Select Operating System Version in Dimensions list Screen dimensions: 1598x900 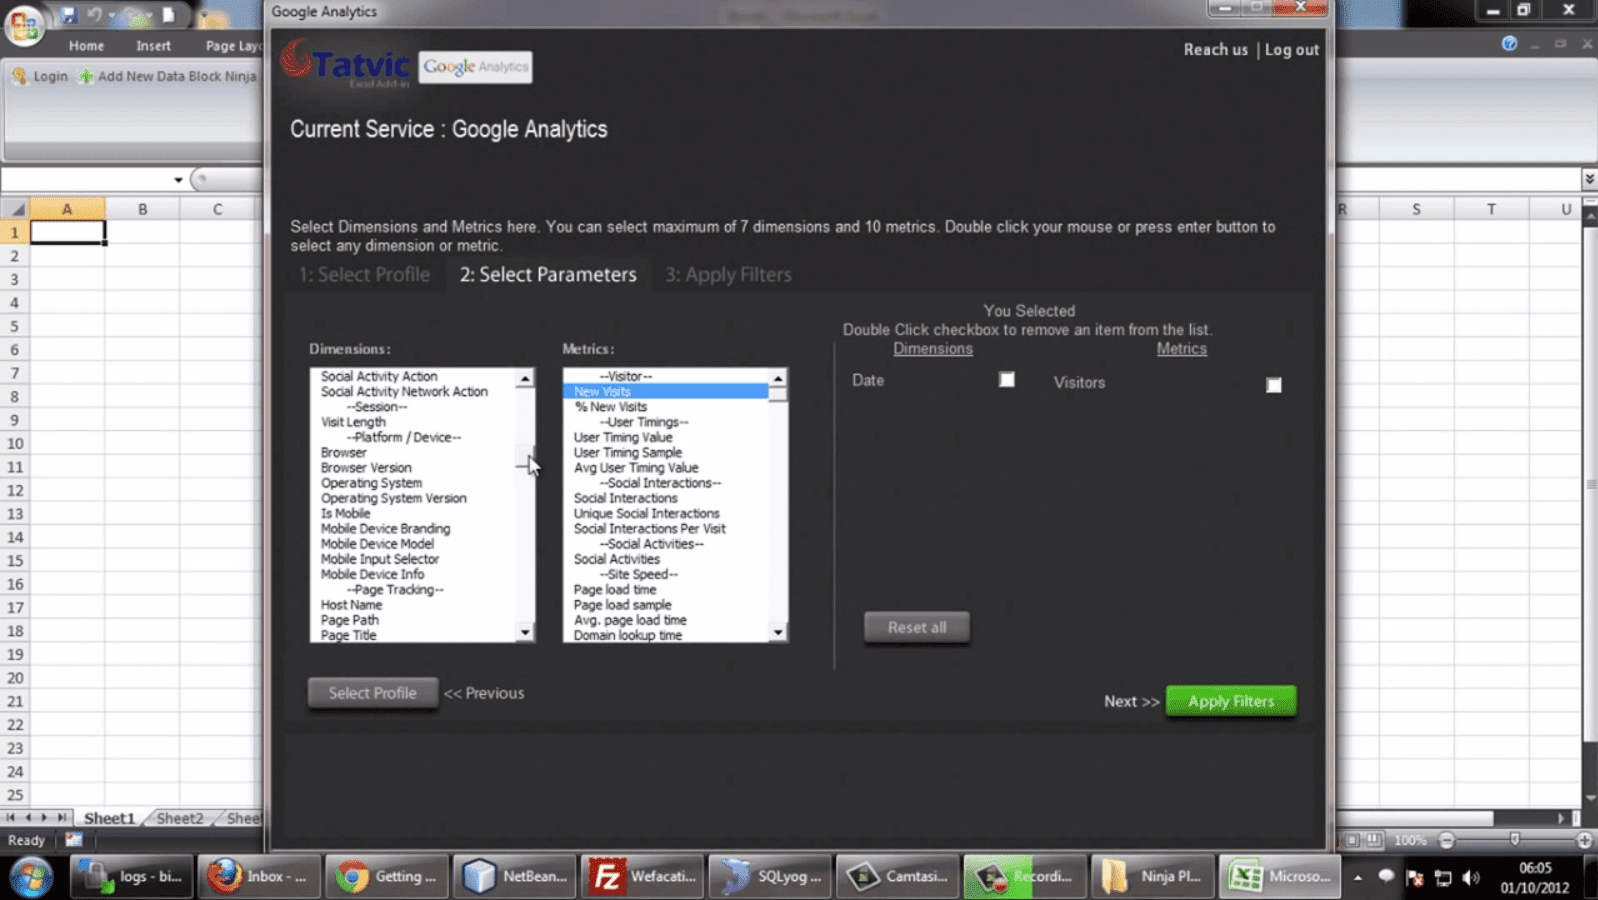pos(394,498)
